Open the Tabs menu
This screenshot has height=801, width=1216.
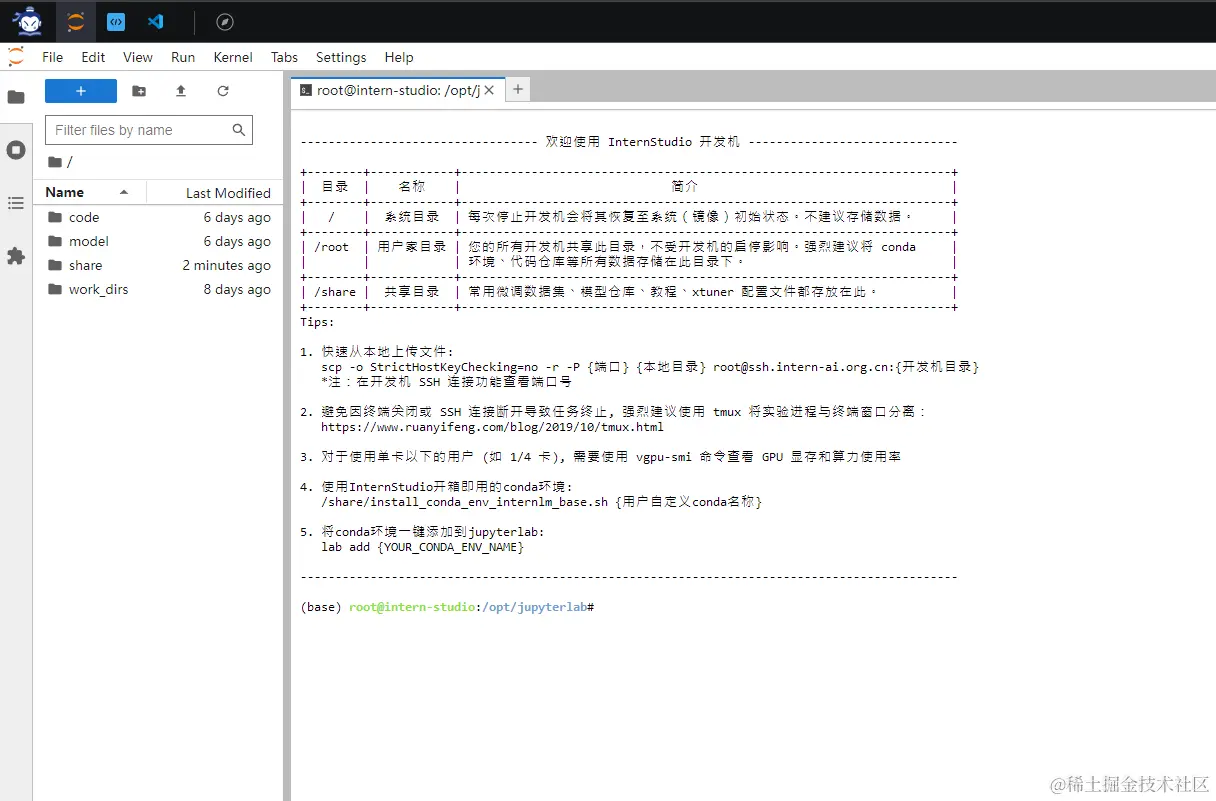click(284, 57)
